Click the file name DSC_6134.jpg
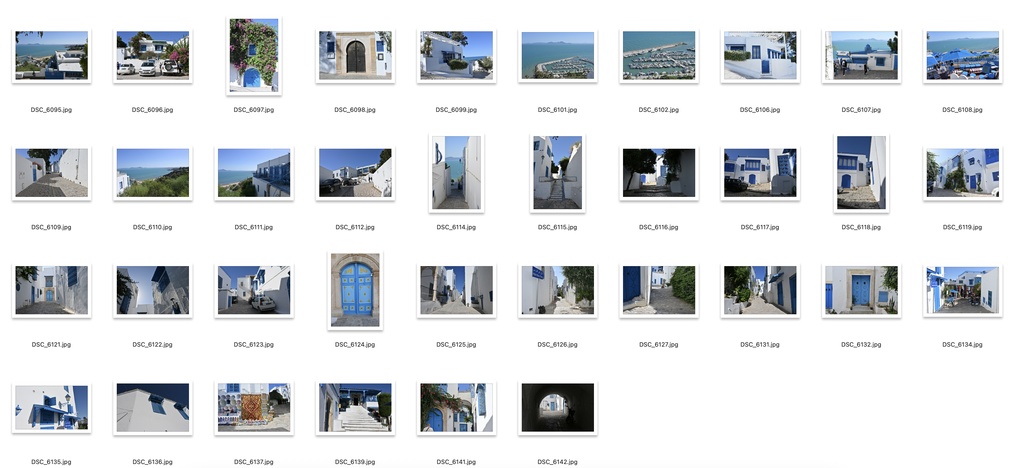 coord(963,344)
